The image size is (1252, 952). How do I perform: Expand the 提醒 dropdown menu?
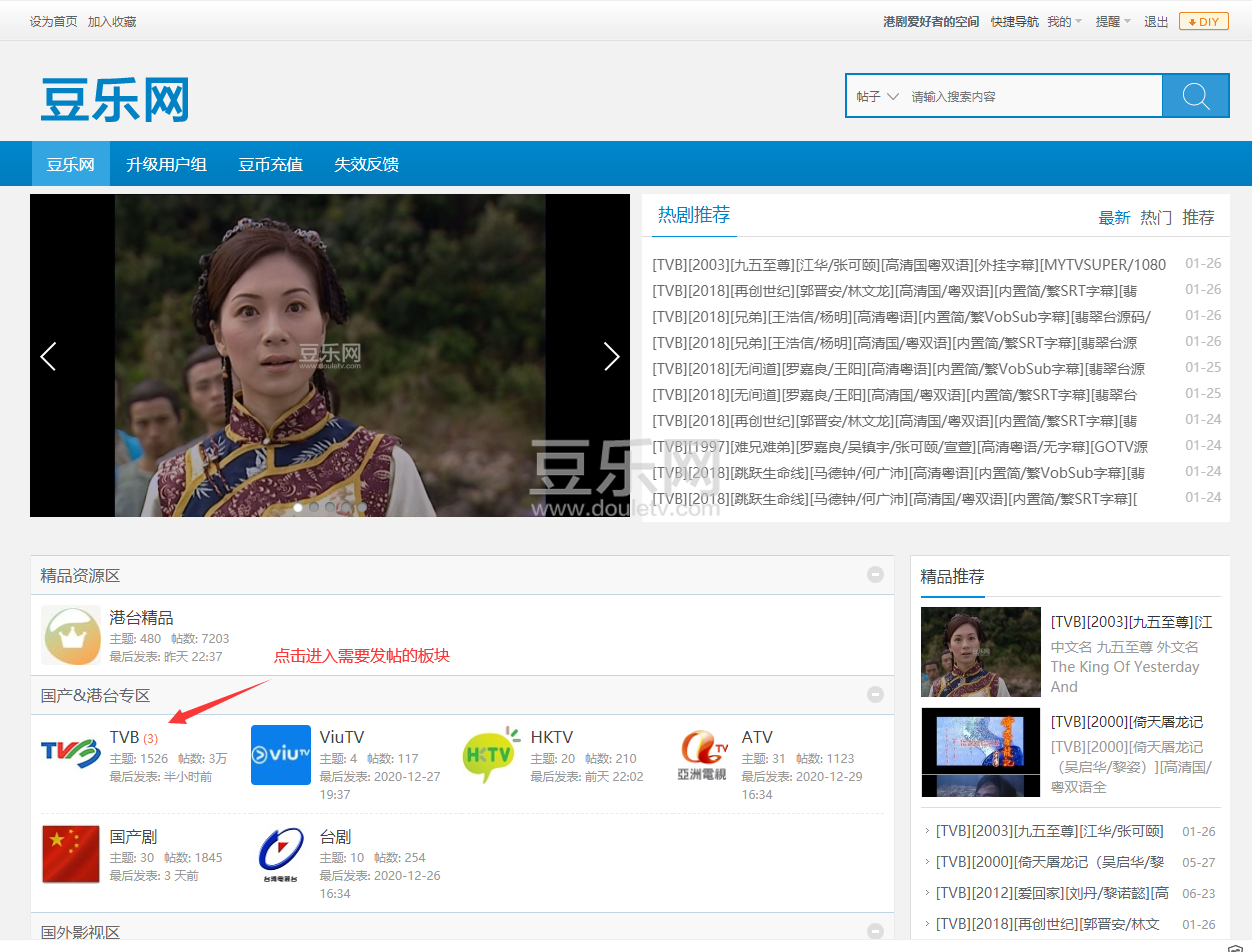(x=1113, y=21)
